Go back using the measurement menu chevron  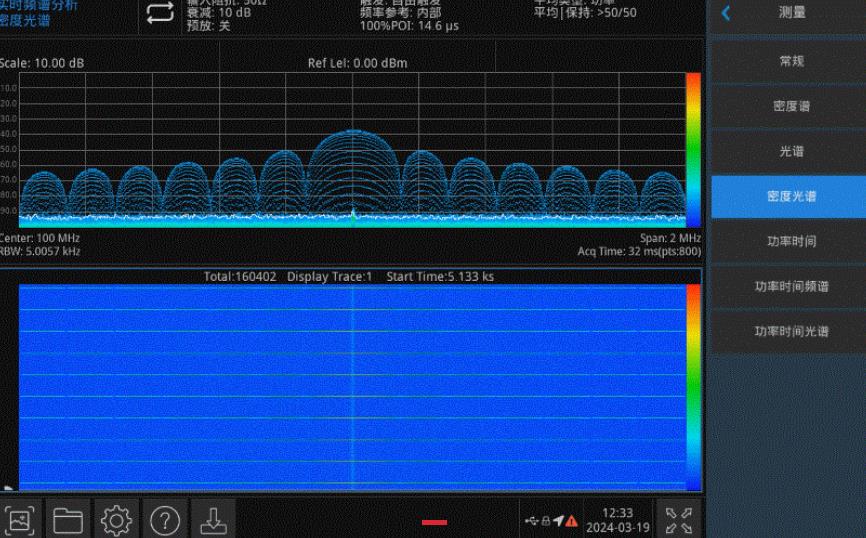point(727,14)
